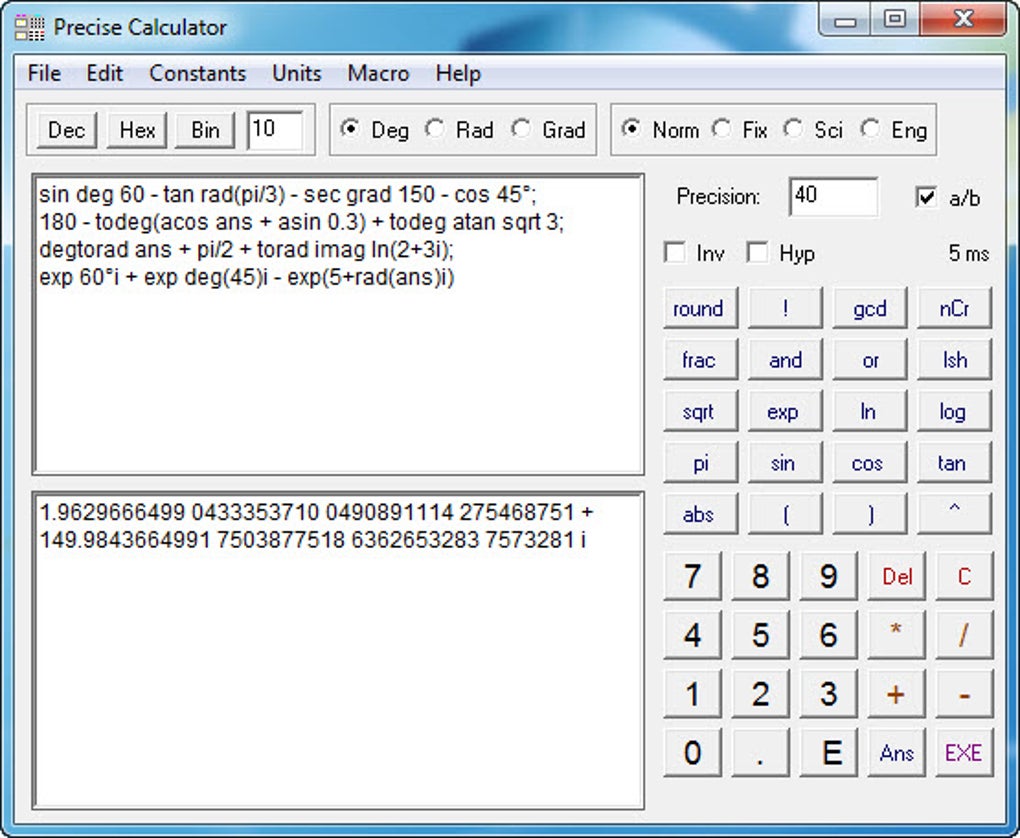This screenshot has height=838, width=1020.
Task: Select the Sci display format
Action: click(813, 129)
